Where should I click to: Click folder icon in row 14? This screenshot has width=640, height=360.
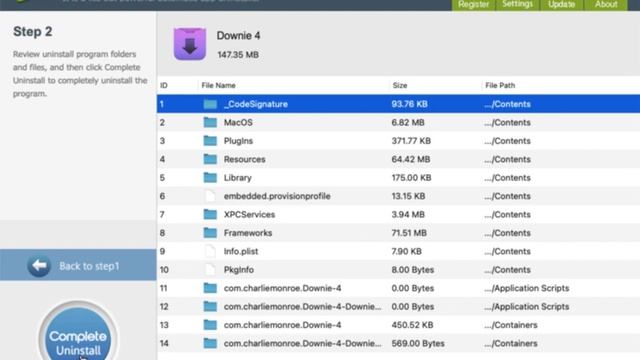(210, 343)
